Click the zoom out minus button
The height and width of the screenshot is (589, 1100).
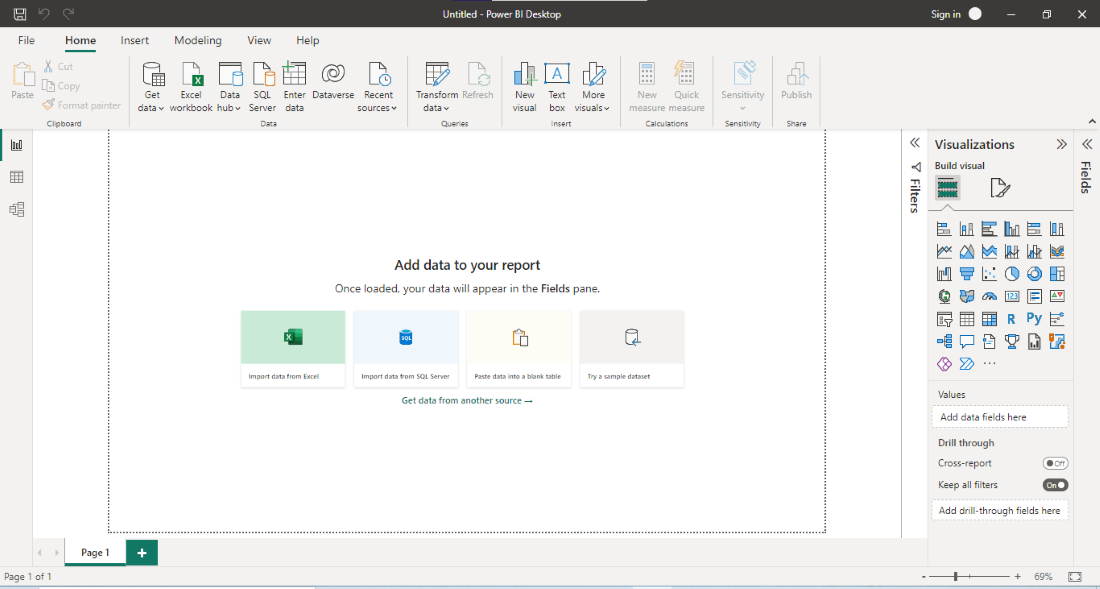click(924, 576)
